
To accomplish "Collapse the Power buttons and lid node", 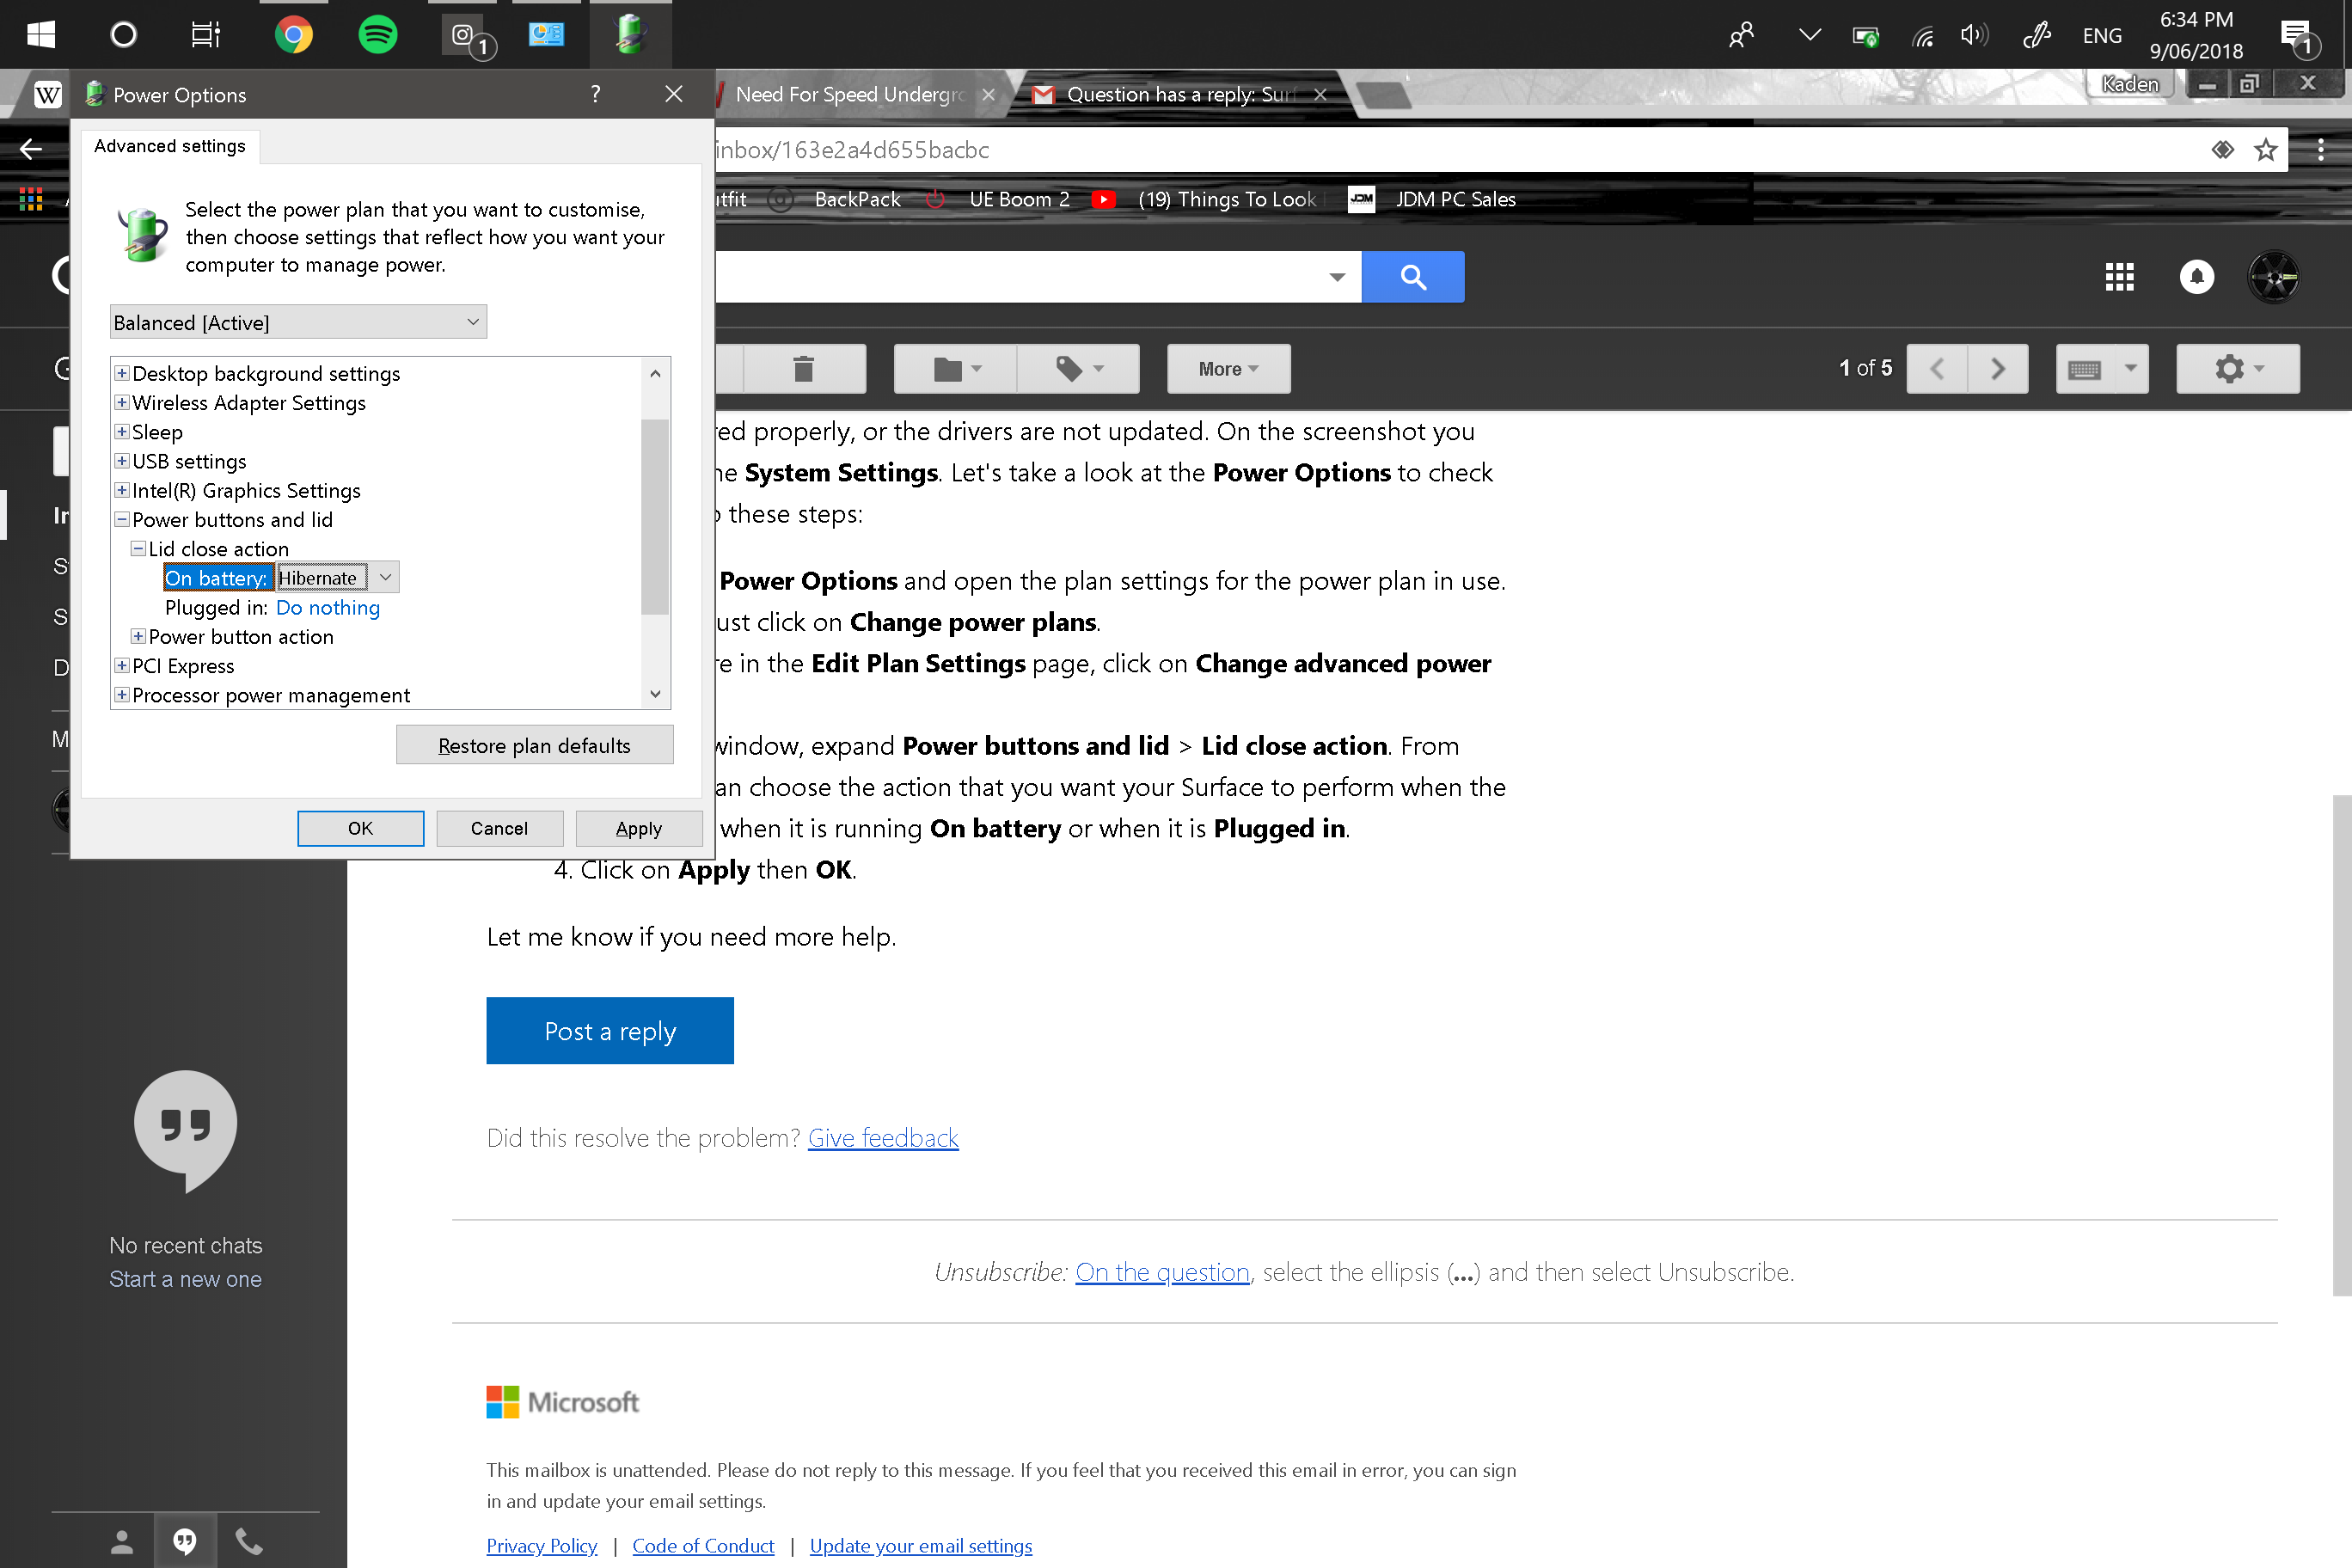I will (122, 520).
